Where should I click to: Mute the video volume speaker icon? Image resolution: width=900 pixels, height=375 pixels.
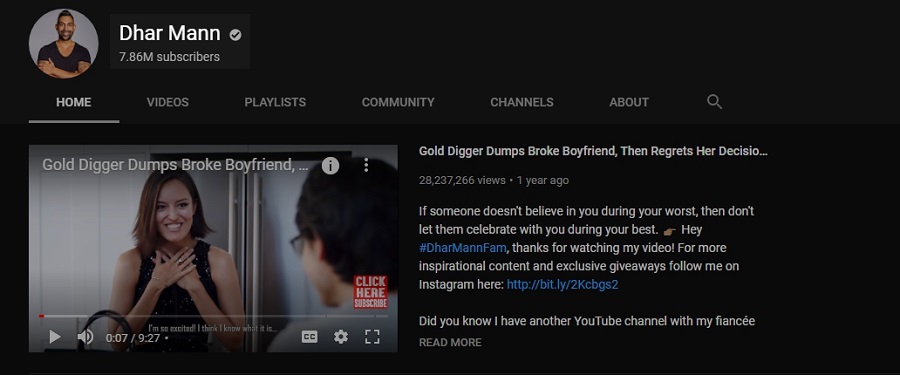tap(85, 337)
